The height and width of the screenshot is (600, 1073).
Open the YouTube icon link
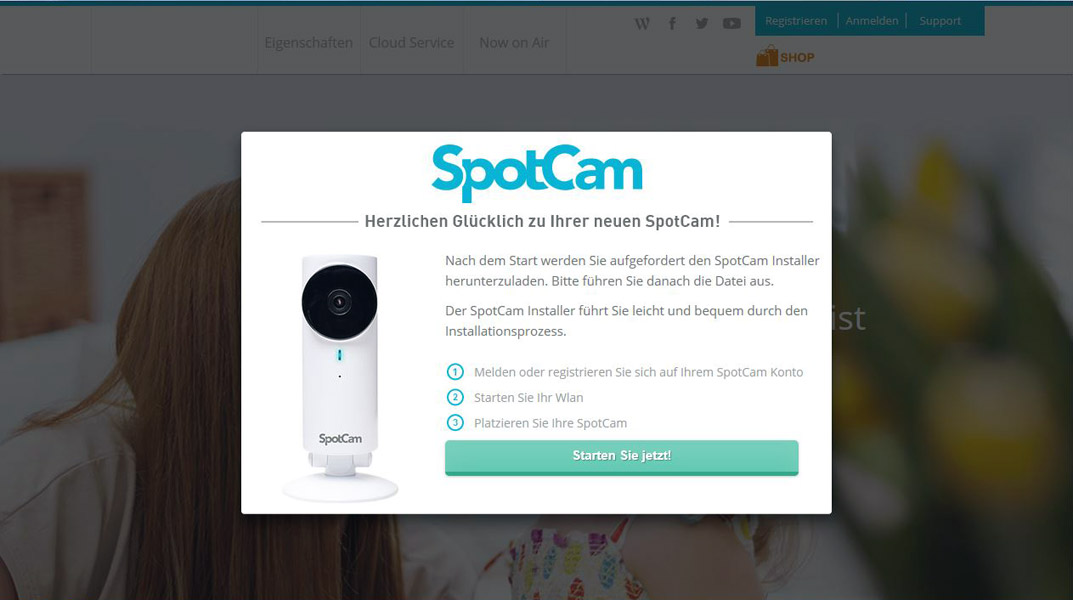(732, 24)
